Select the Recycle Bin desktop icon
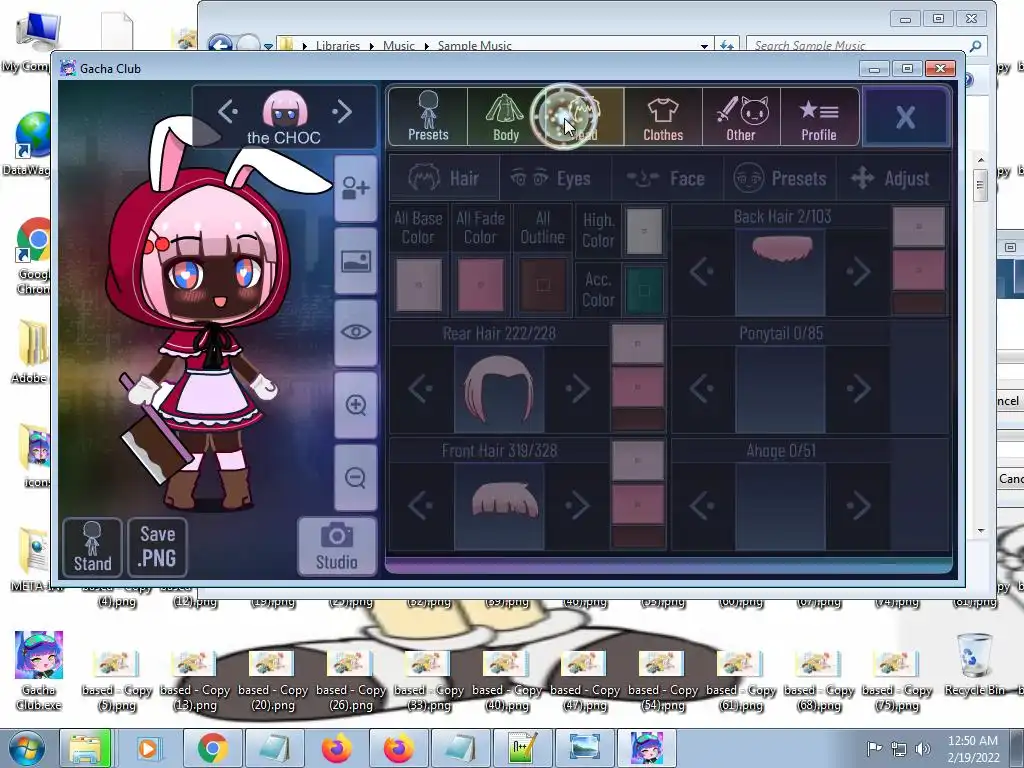This screenshot has height=768, width=1024. (976, 665)
